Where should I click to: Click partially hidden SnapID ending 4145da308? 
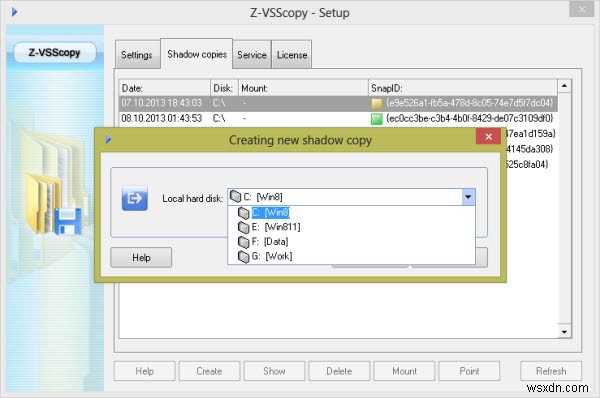tap(529, 149)
